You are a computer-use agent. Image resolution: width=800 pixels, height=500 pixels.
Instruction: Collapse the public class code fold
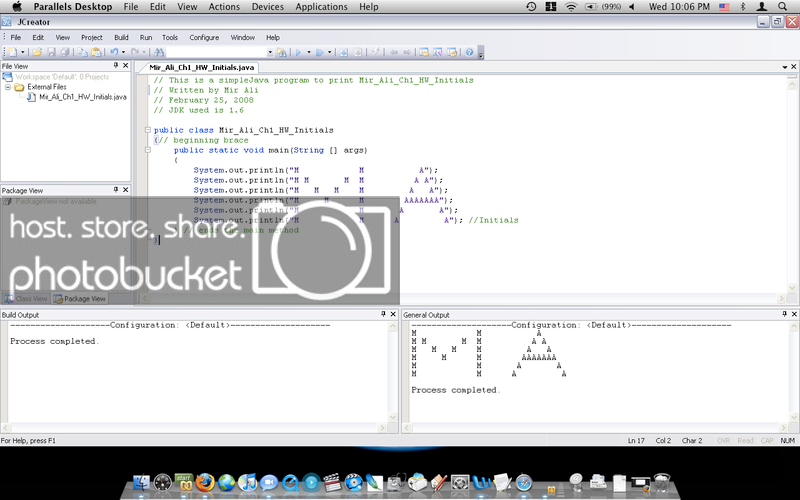coord(147,130)
